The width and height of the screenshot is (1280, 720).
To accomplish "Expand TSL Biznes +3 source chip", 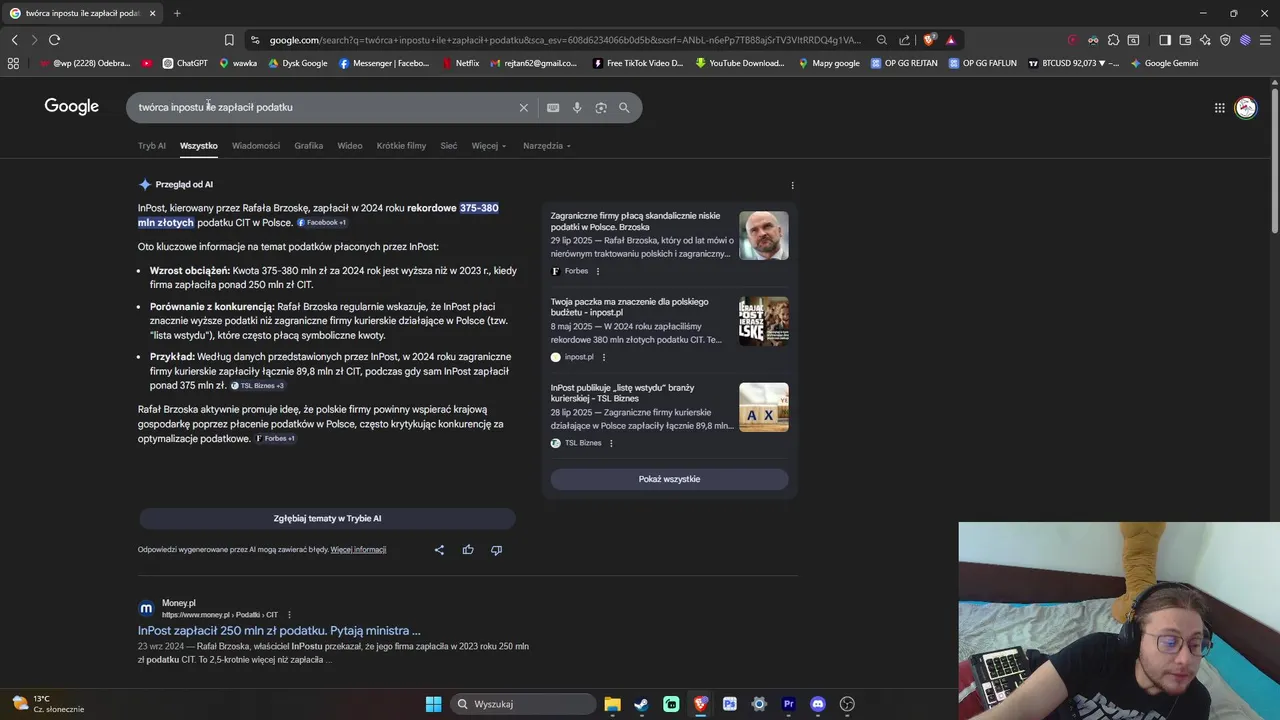I will [x=258, y=386].
